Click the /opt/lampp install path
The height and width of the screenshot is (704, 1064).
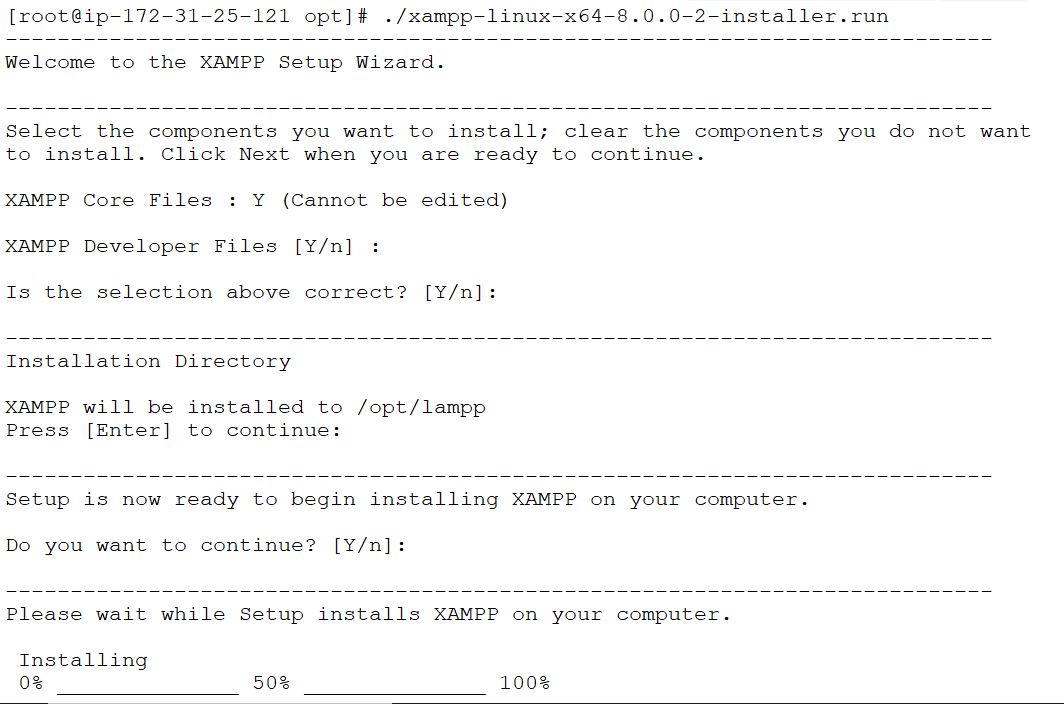pyautogui.click(x=421, y=407)
